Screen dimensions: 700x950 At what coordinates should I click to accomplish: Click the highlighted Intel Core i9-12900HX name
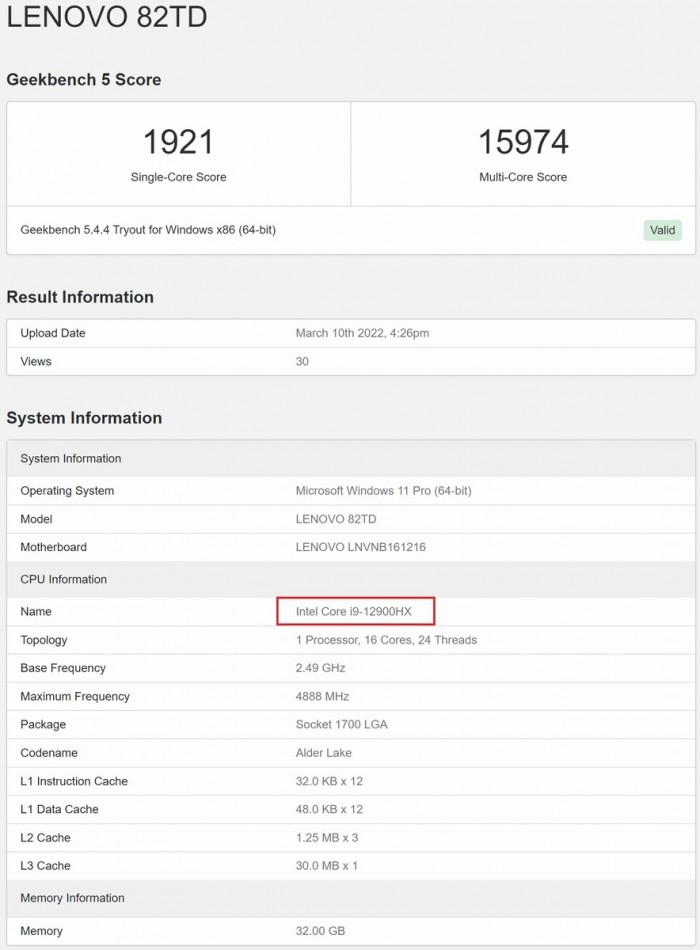tap(356, 611)
